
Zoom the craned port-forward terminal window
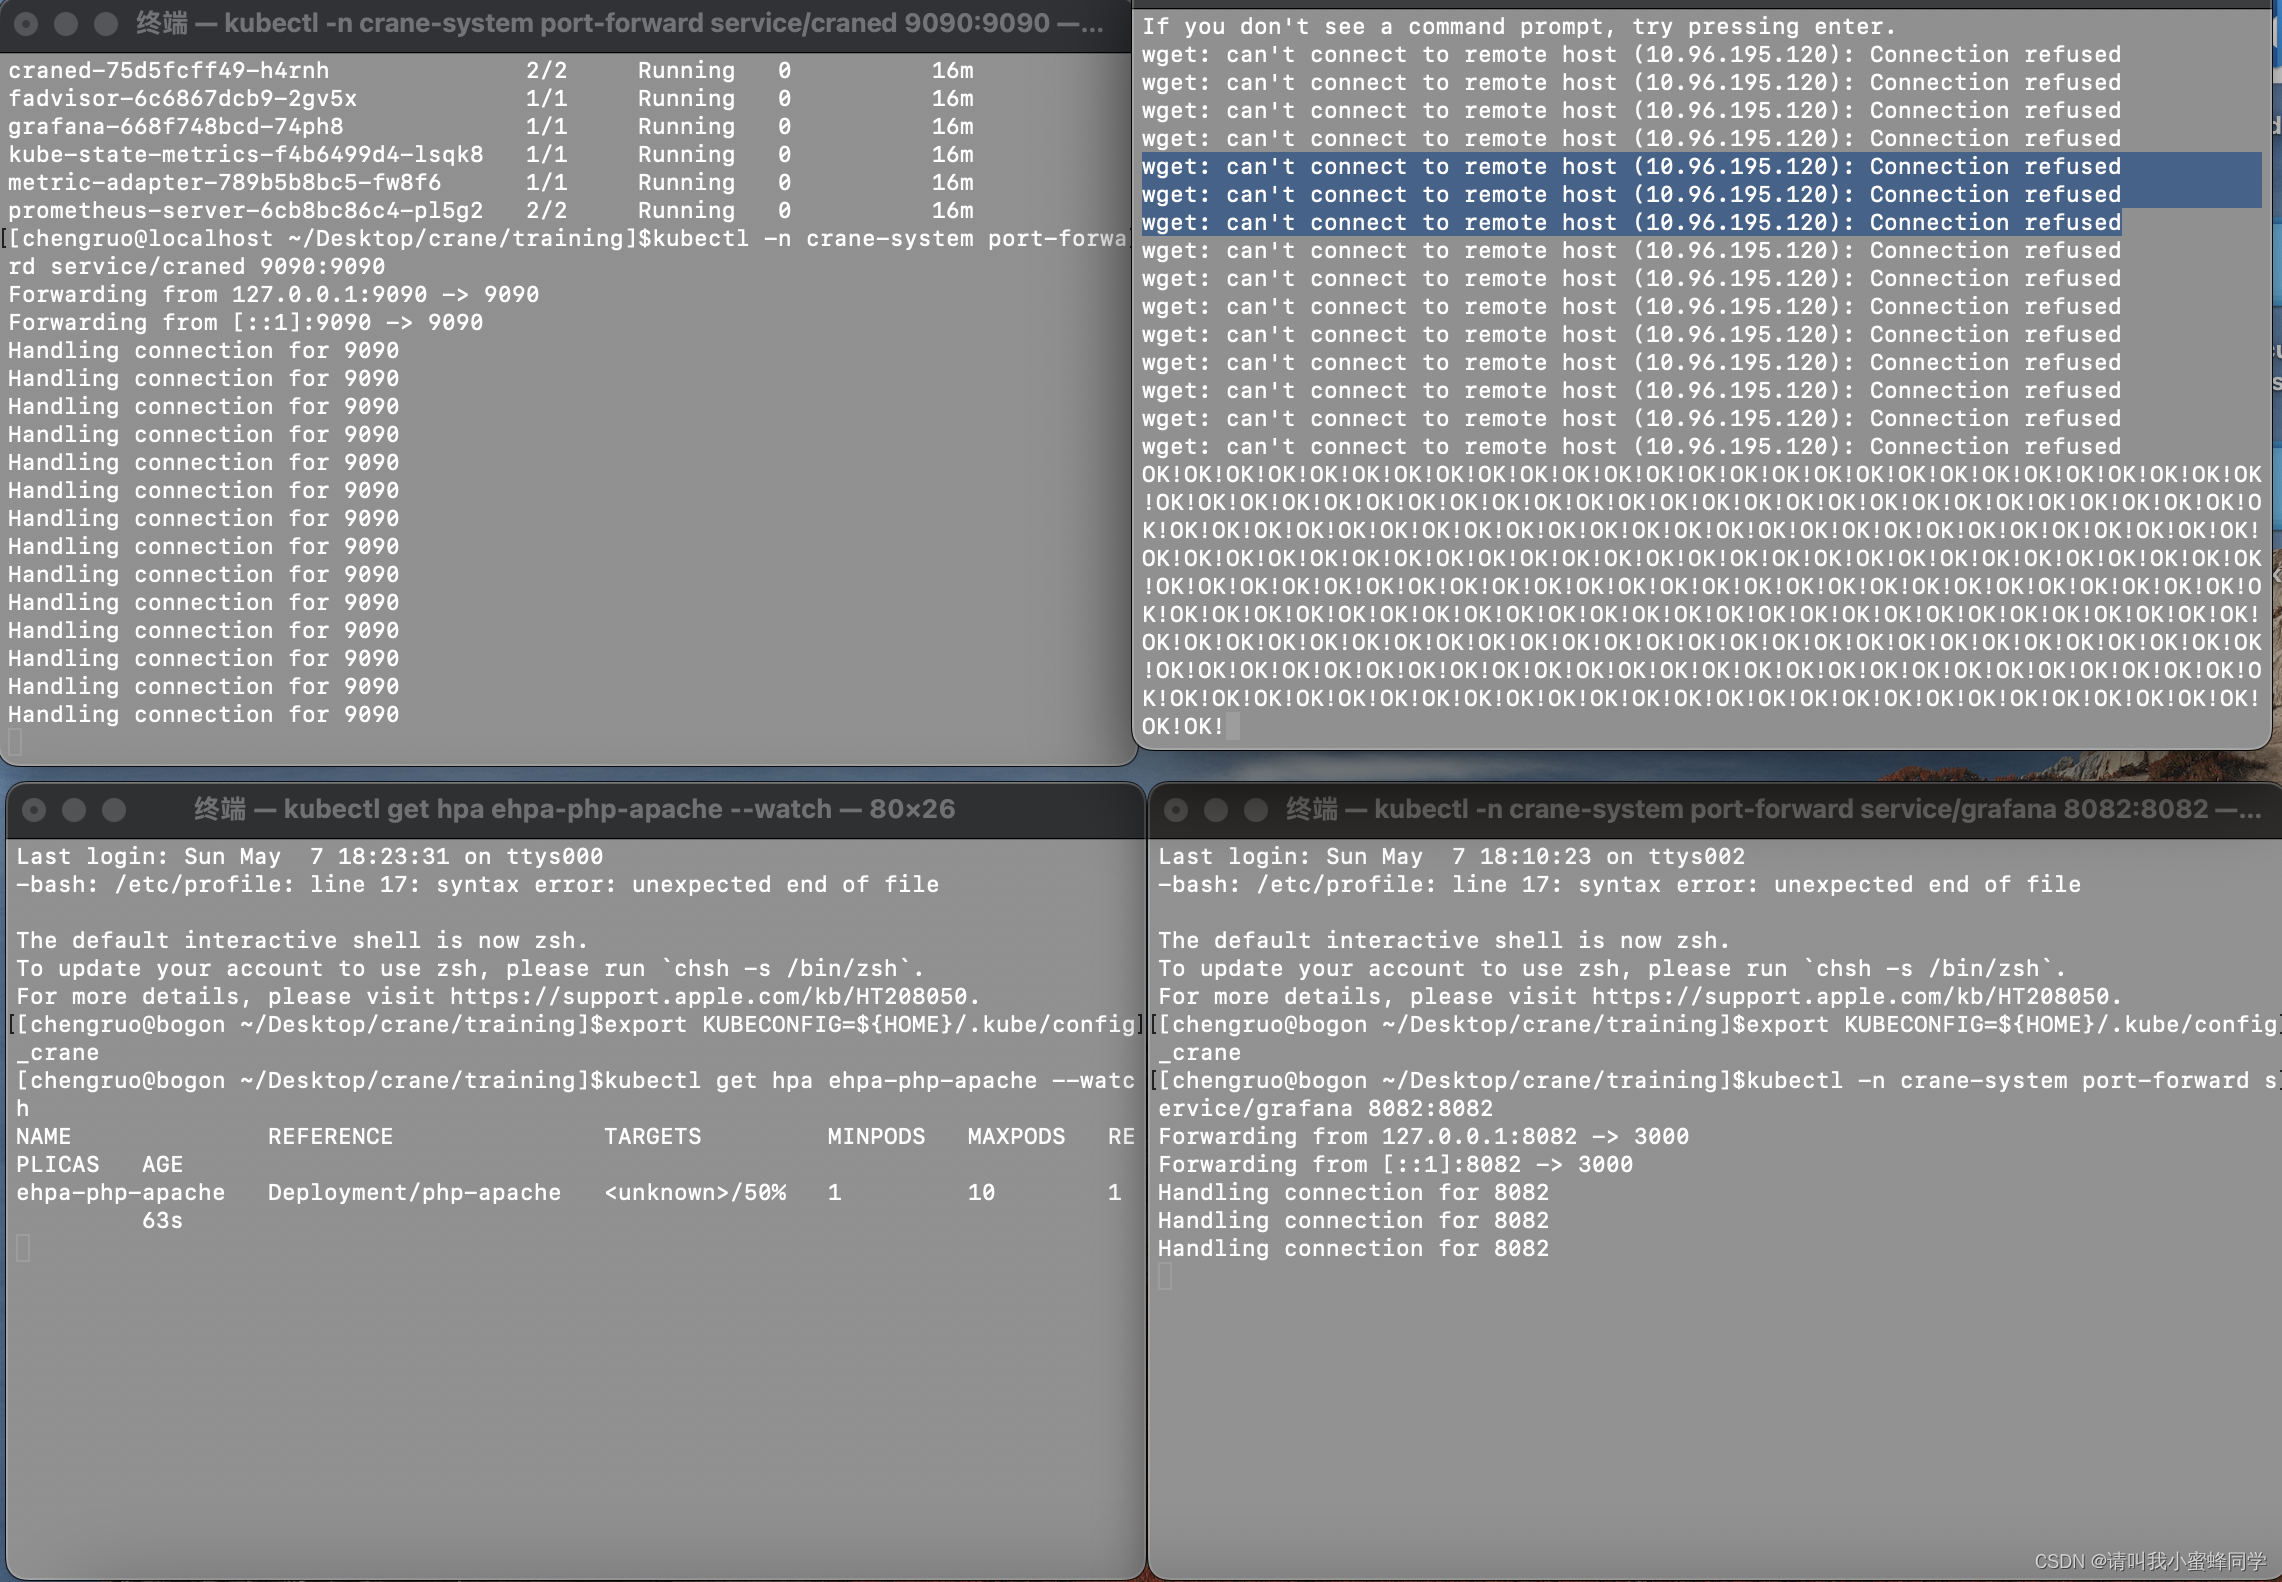click(105, 23)
